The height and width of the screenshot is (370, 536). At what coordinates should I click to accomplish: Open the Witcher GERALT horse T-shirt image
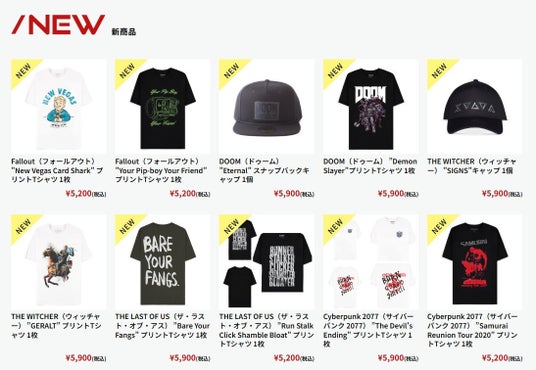(58, 262)
